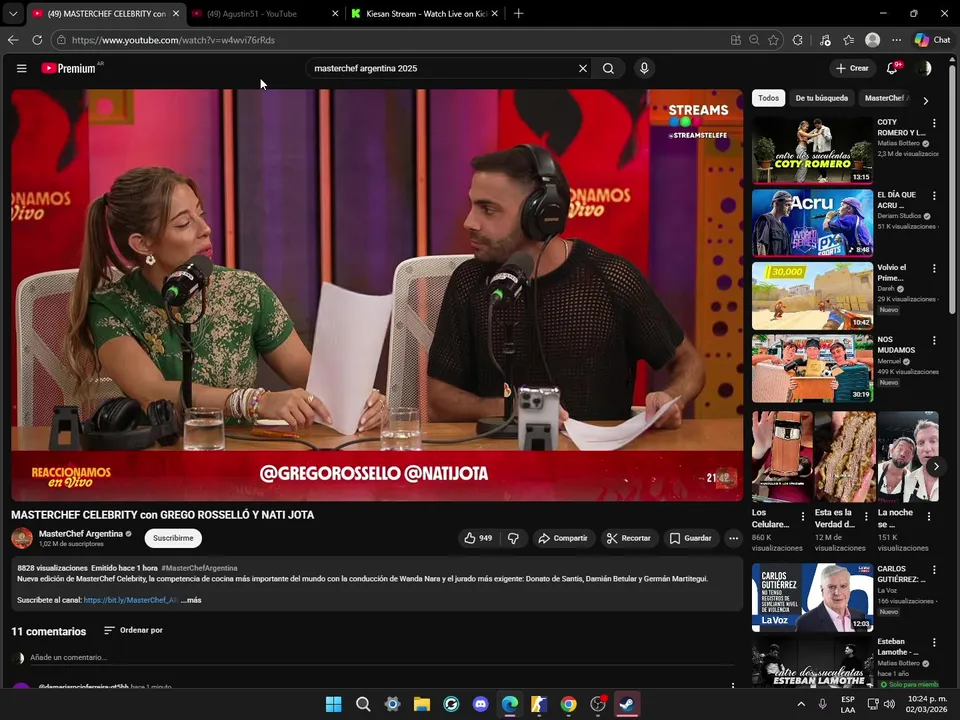Image resolution: width=960 pixels, height=720 pixels.
Task: Open Ordenar por sort dropdown
Action: 133,630
